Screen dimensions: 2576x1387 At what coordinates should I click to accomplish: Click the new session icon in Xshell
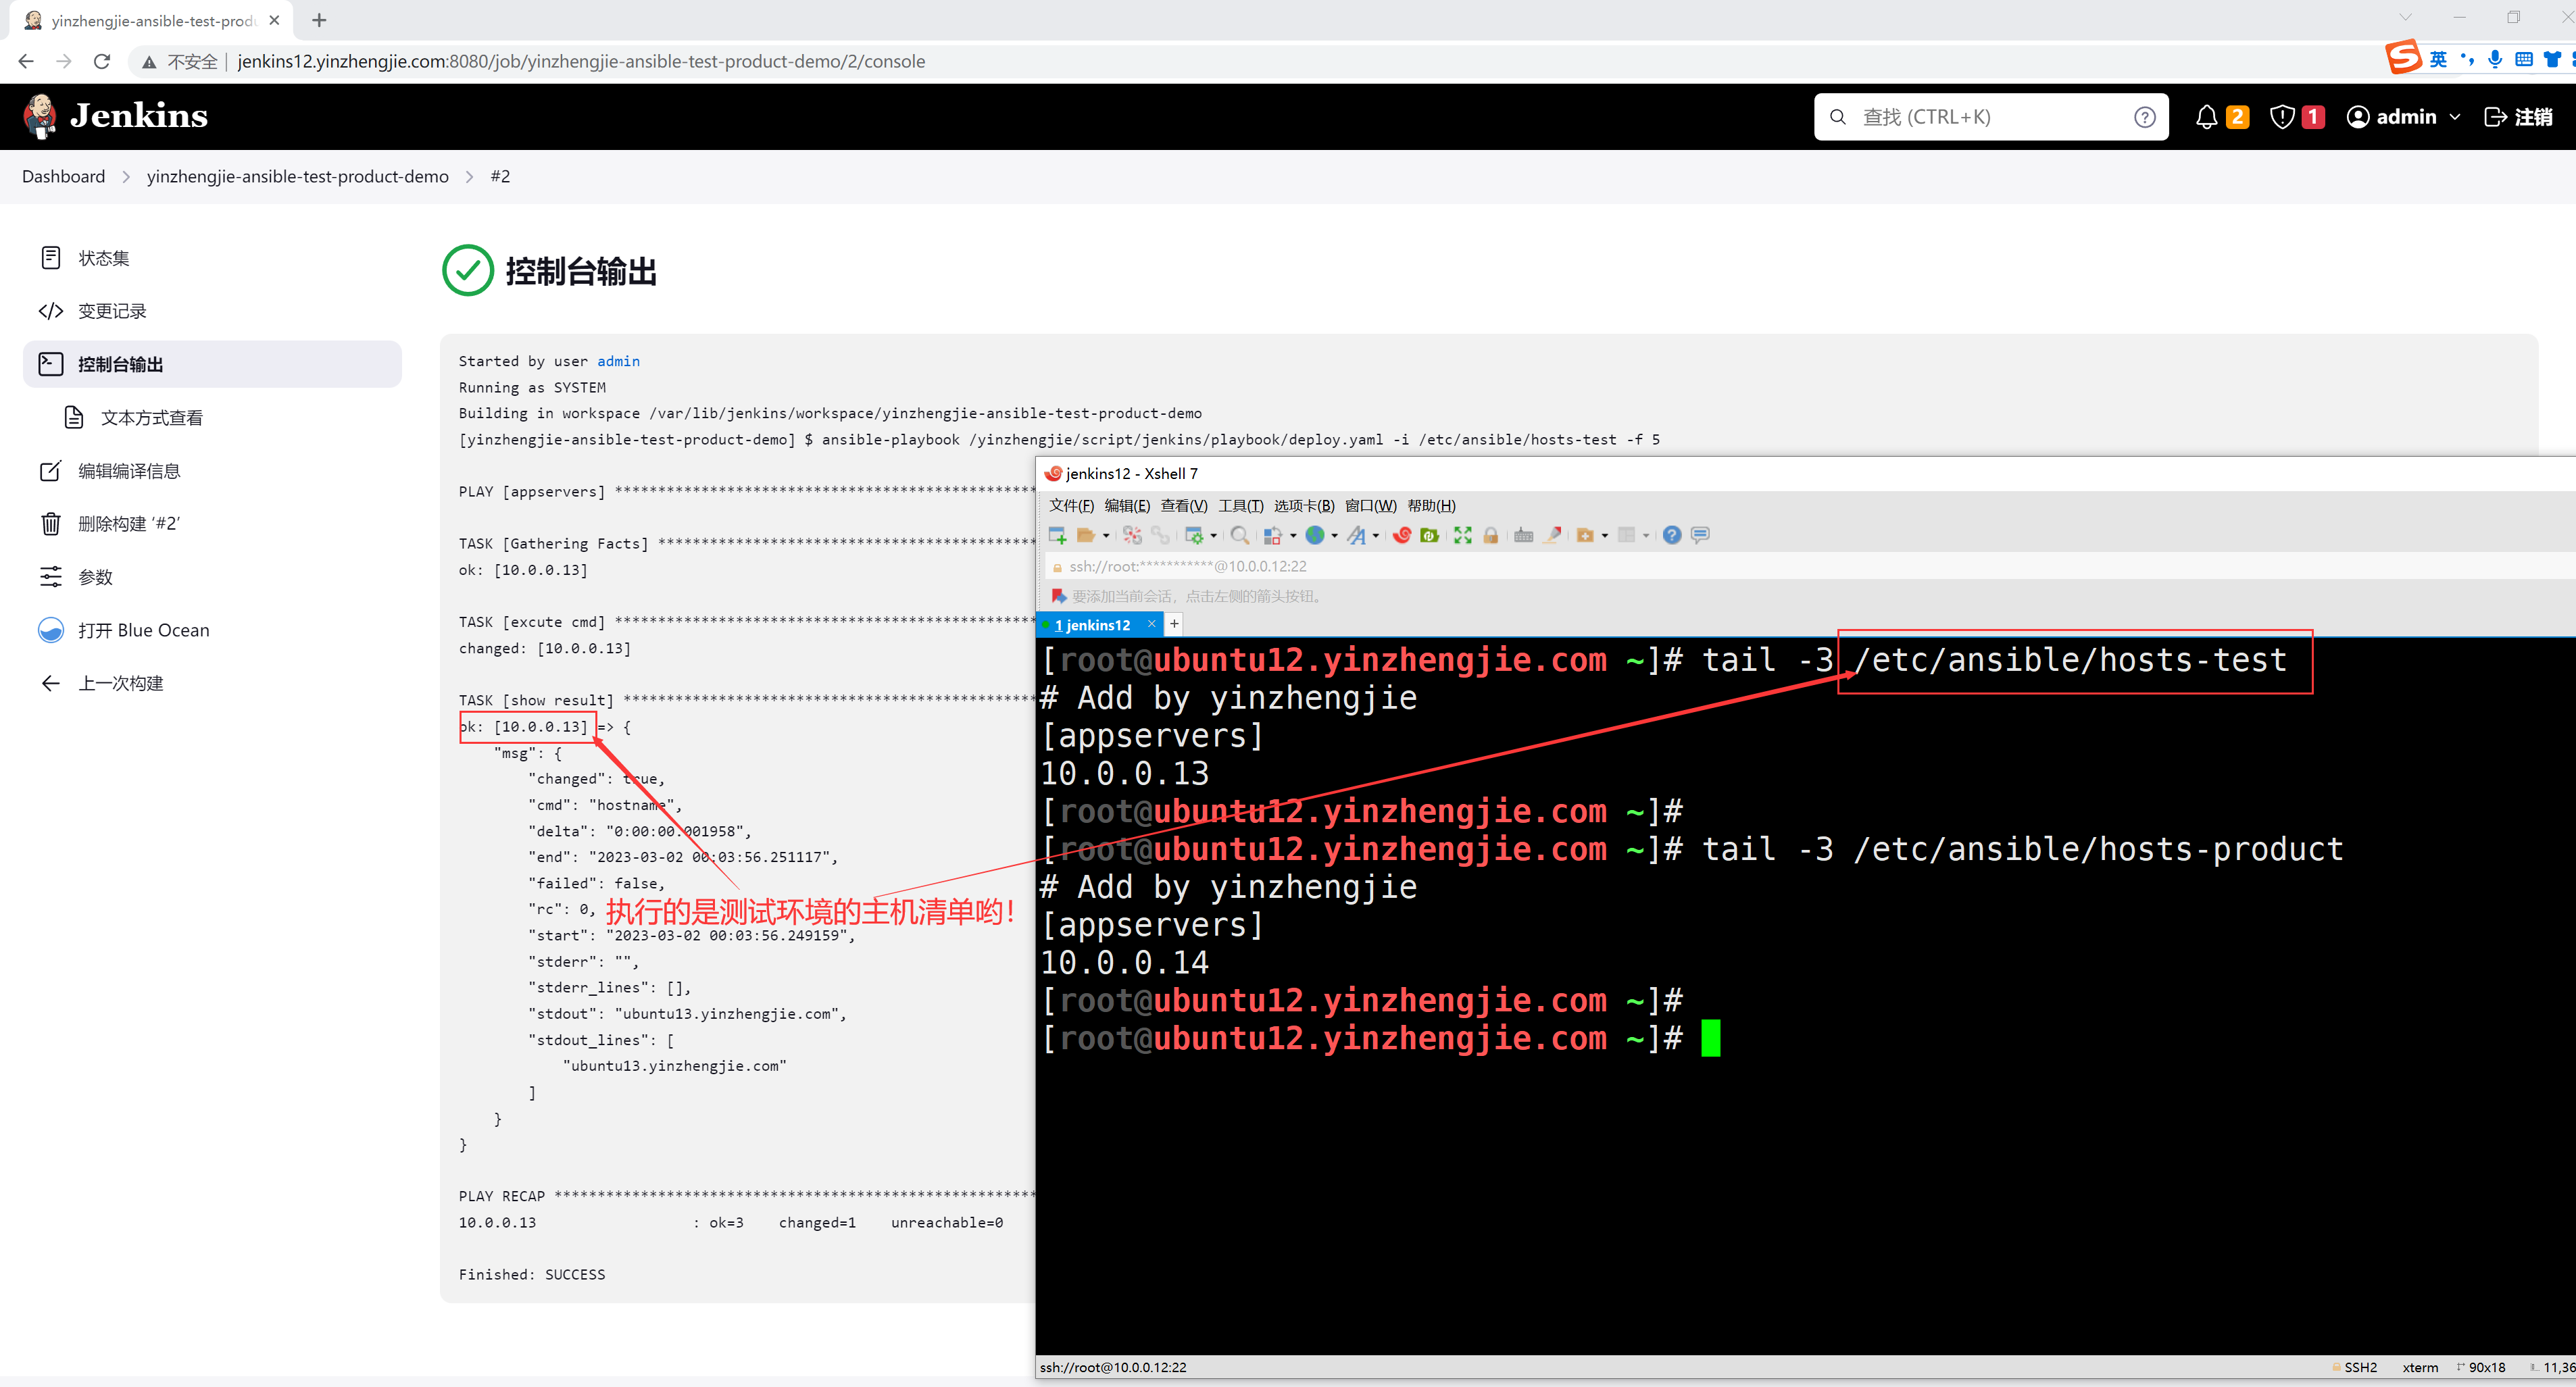pos(1057,535)
